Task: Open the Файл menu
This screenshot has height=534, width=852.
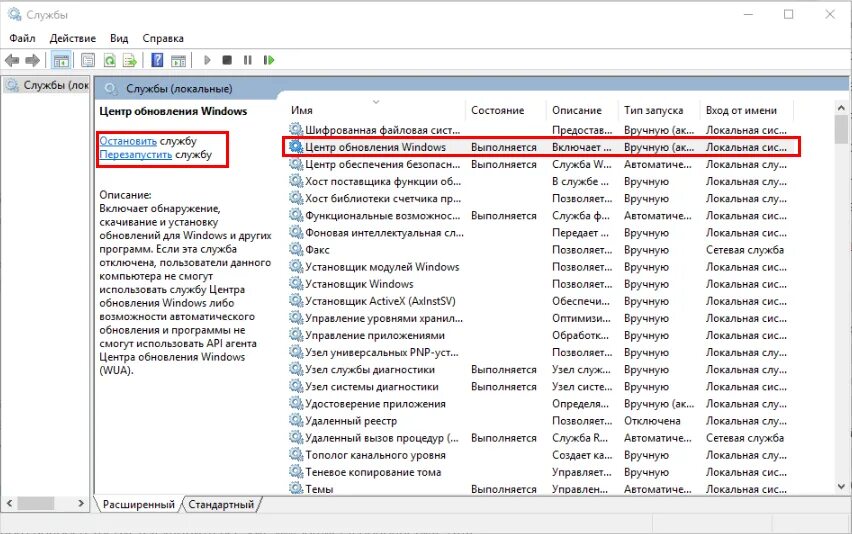Action: pyautogui.click(x=22, y=39)
